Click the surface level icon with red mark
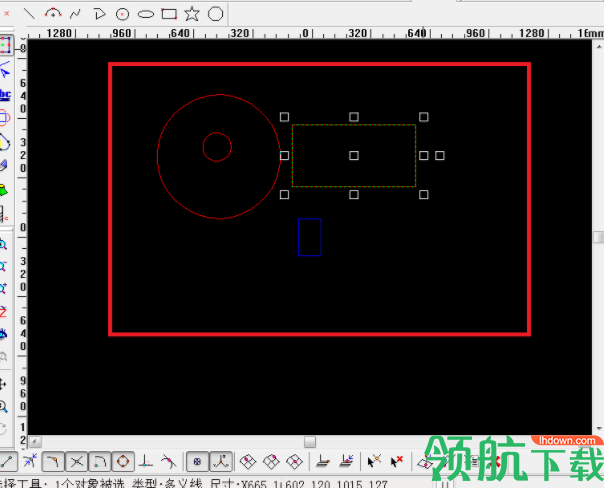604x488 pixels. click(x=323, y=461)
